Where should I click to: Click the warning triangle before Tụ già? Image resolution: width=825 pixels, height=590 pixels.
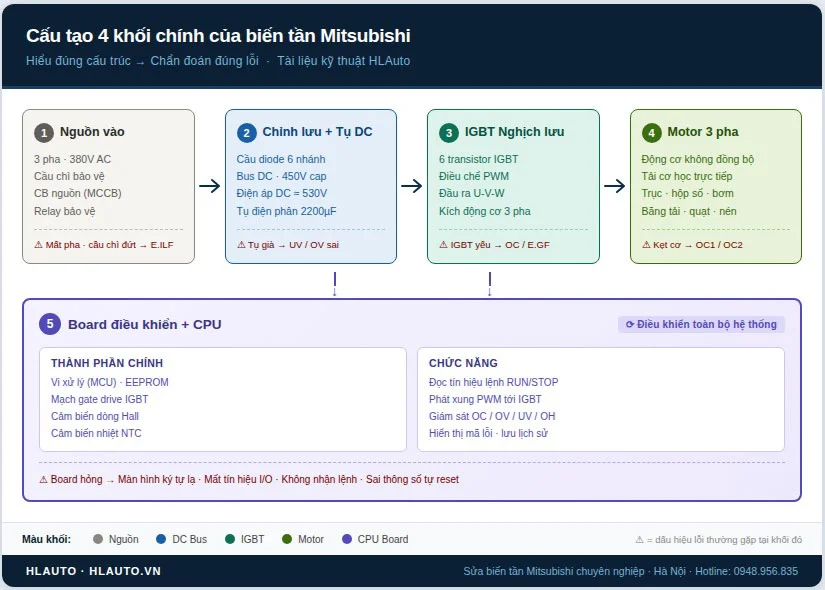(x=241, y=245)
